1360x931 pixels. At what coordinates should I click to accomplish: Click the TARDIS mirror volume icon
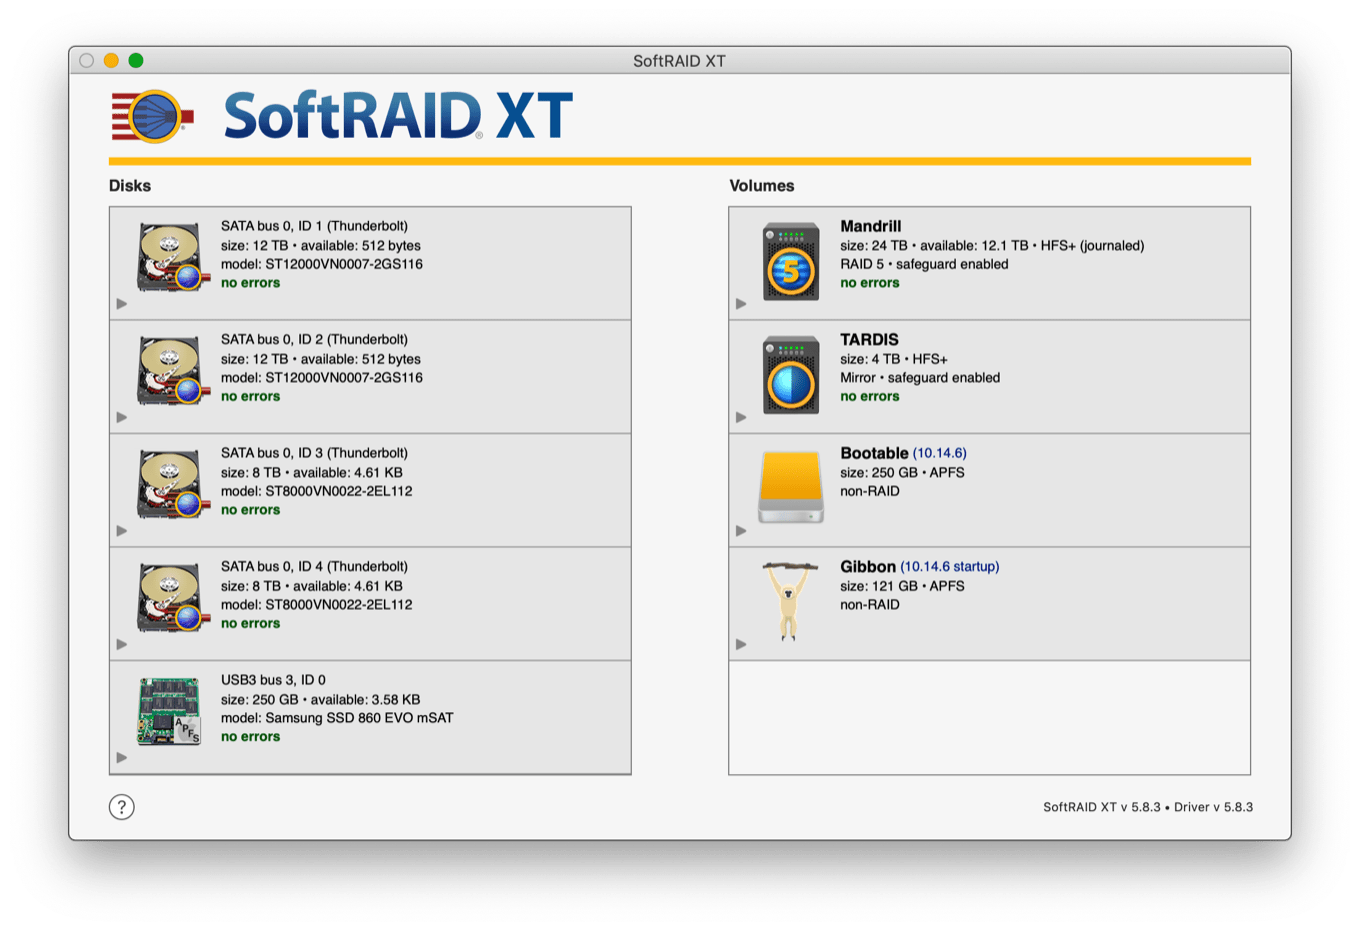pyautogui.click(x=791, y=375)
